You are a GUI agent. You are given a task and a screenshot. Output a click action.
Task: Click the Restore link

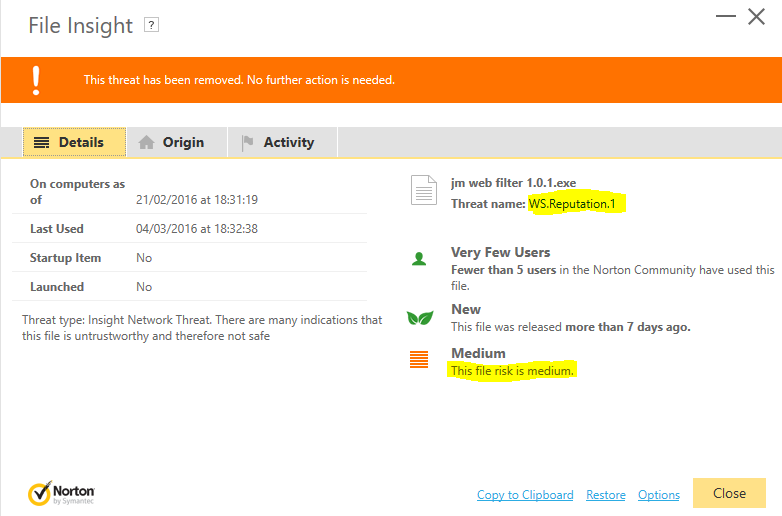coord(605,495)
